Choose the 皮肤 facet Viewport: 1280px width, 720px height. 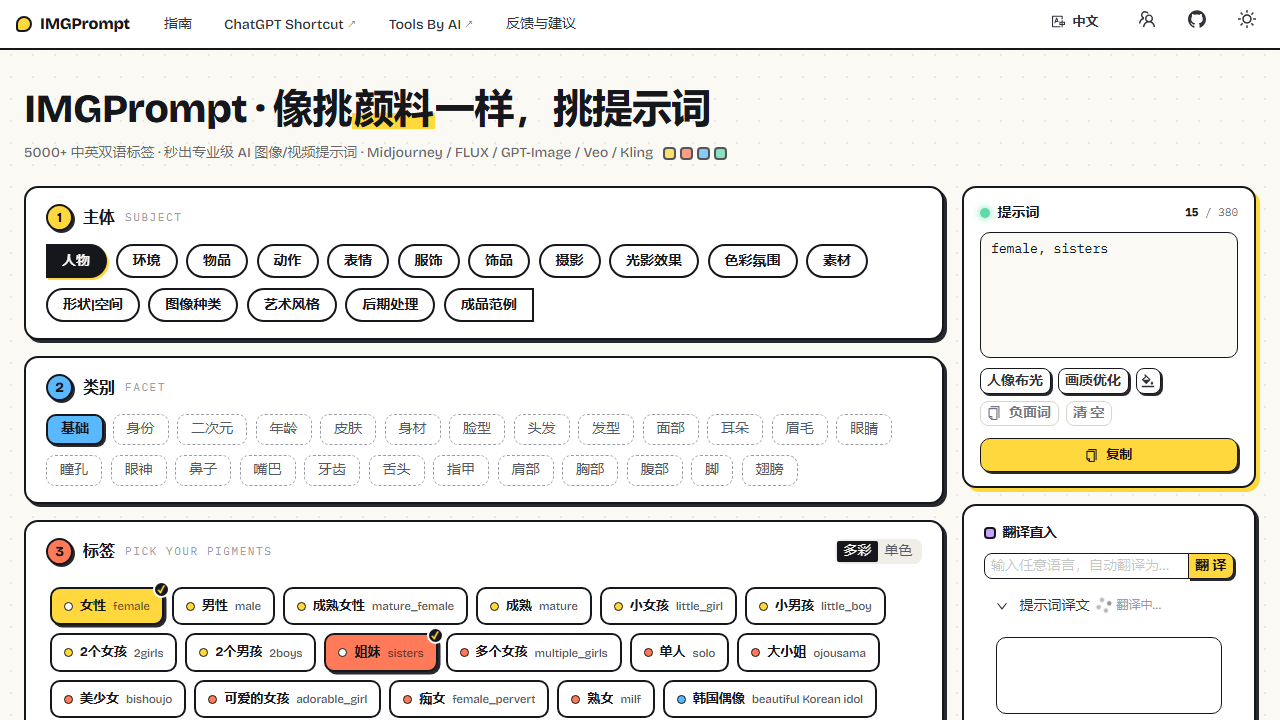348,429
